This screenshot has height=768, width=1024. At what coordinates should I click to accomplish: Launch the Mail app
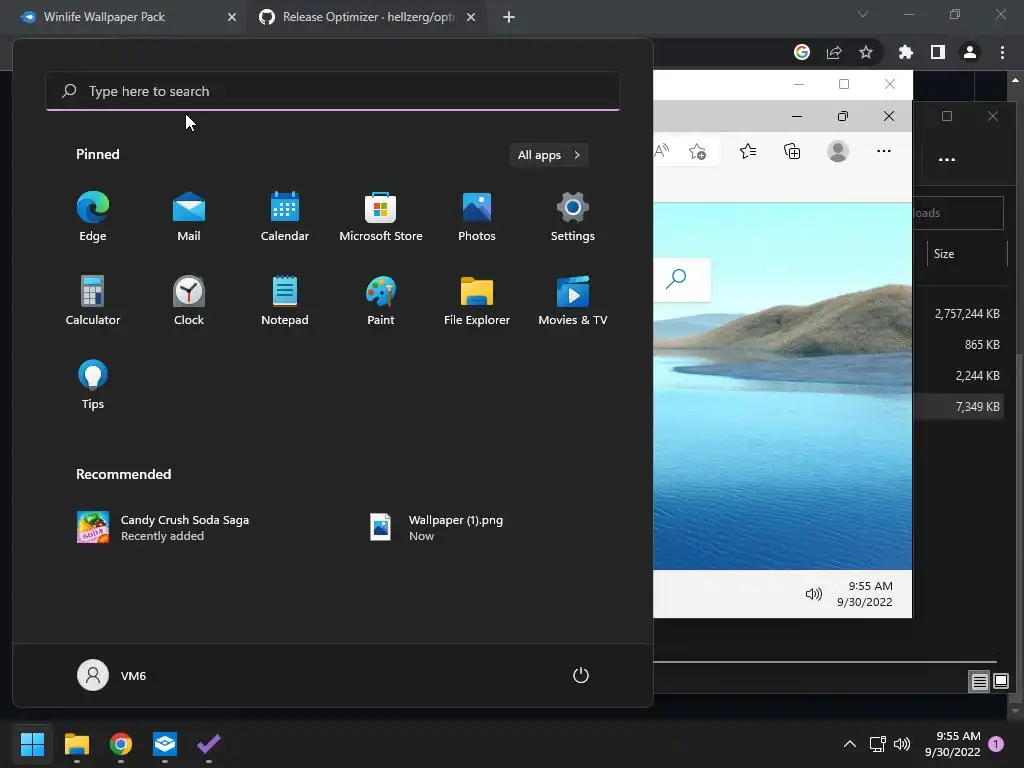189,217
